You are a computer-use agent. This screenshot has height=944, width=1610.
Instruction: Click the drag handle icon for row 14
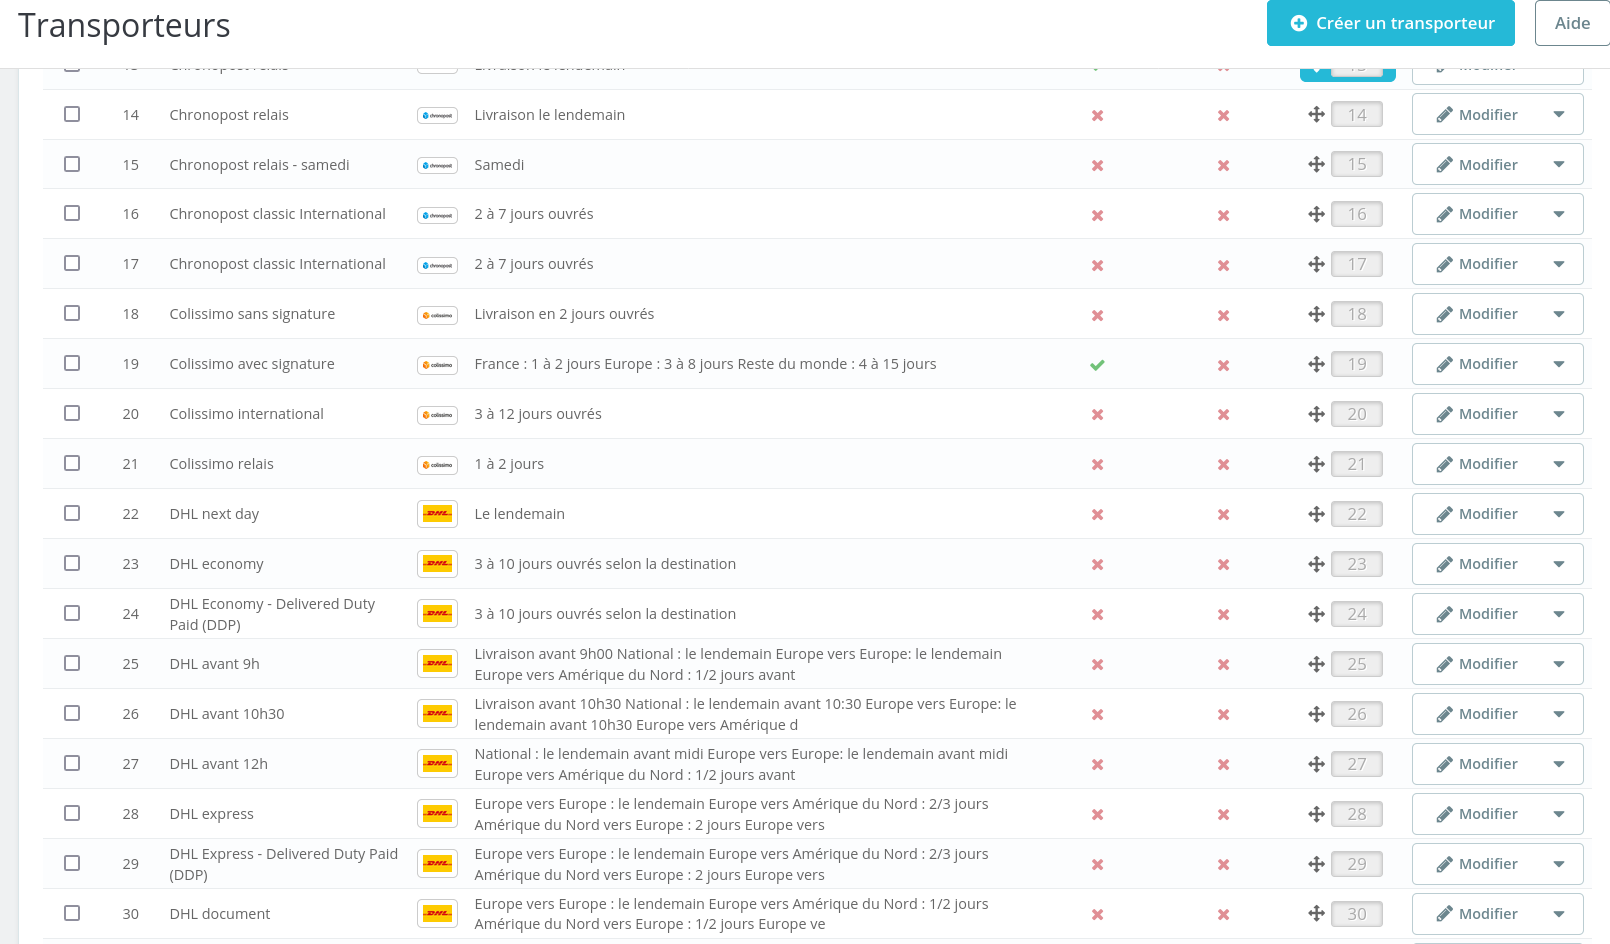coord(1316,115)
